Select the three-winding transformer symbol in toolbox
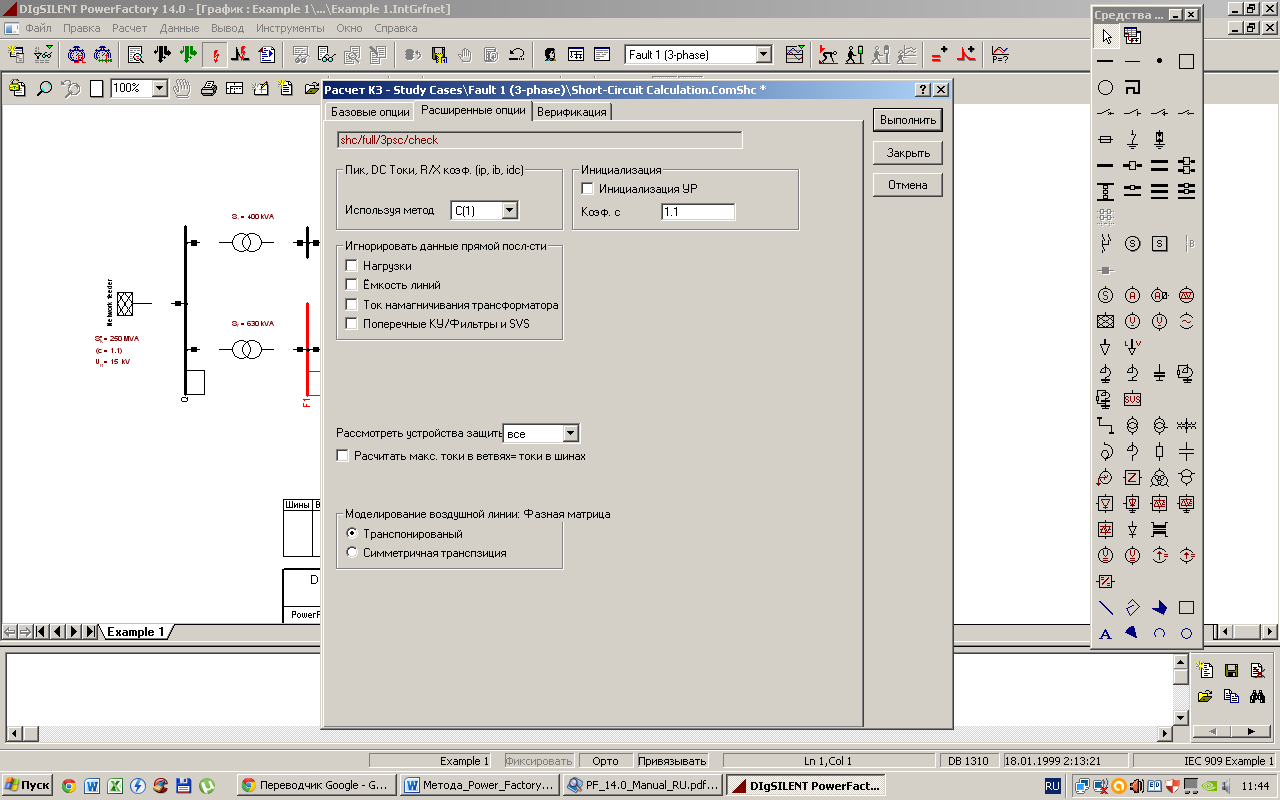This screenshot has width=1280, height=800. (x=1160, y=477)
